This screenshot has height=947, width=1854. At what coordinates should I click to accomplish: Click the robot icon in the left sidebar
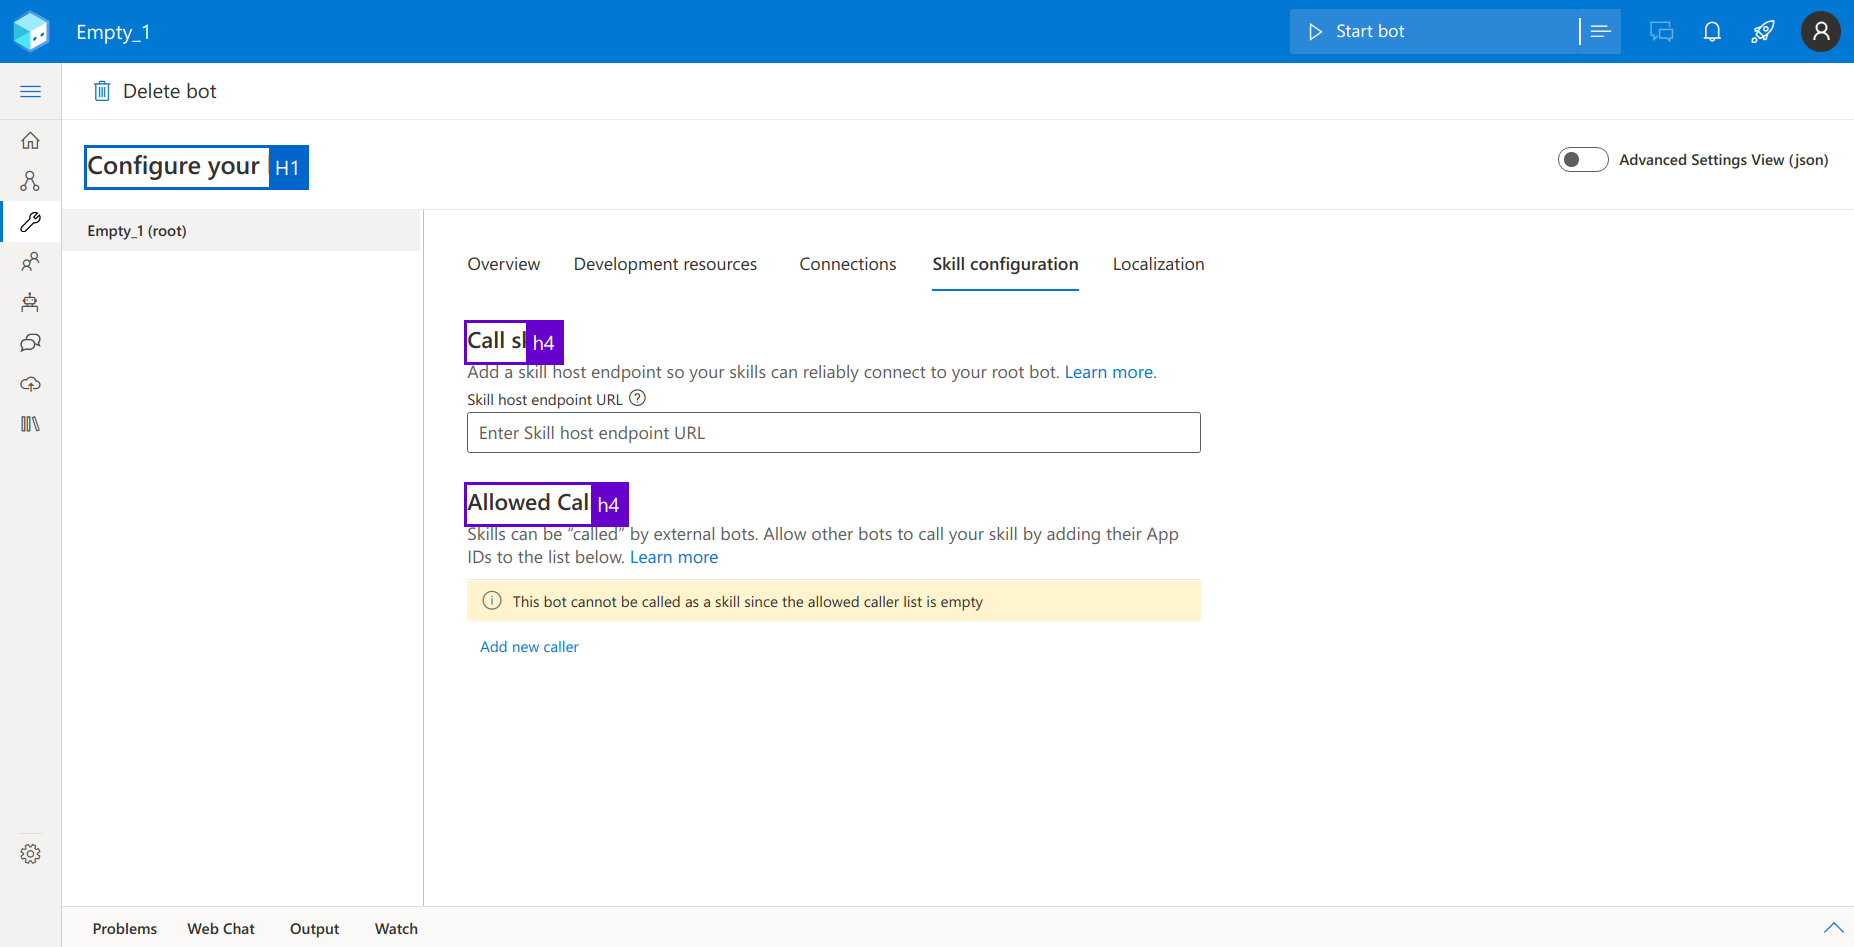pyautogui.click(x=30, y=302)
